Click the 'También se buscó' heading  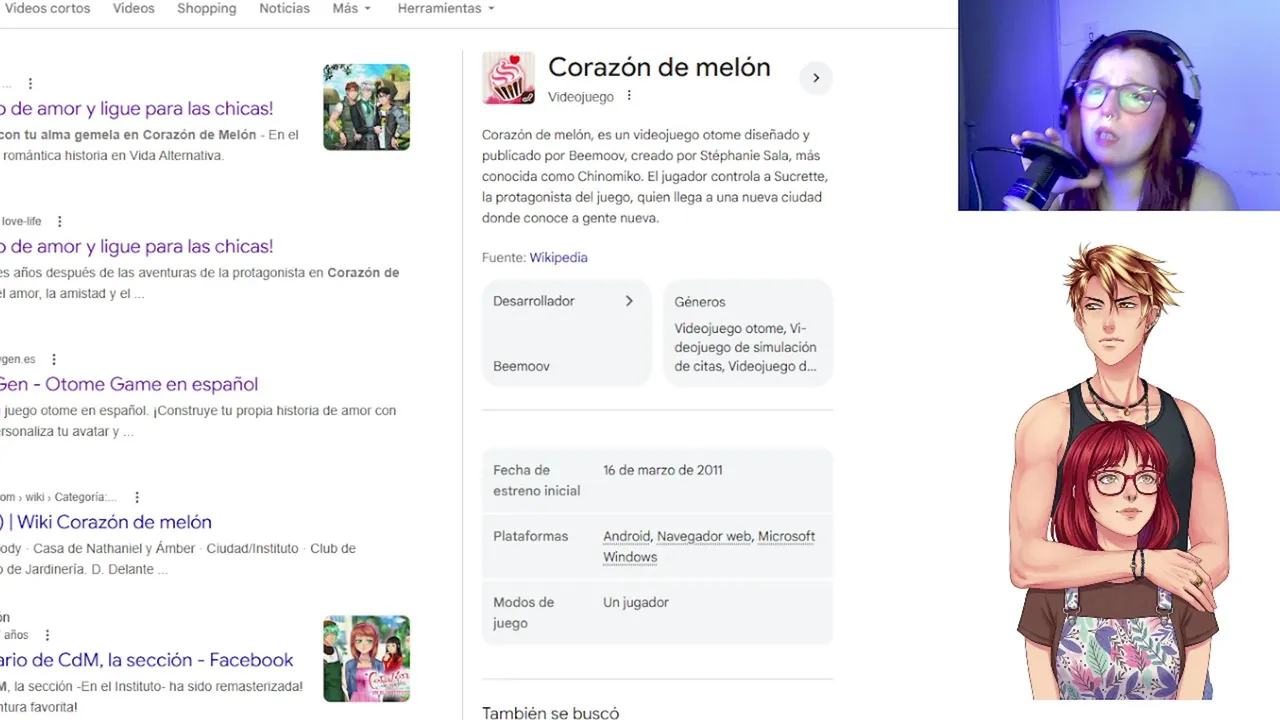point(550,712)
